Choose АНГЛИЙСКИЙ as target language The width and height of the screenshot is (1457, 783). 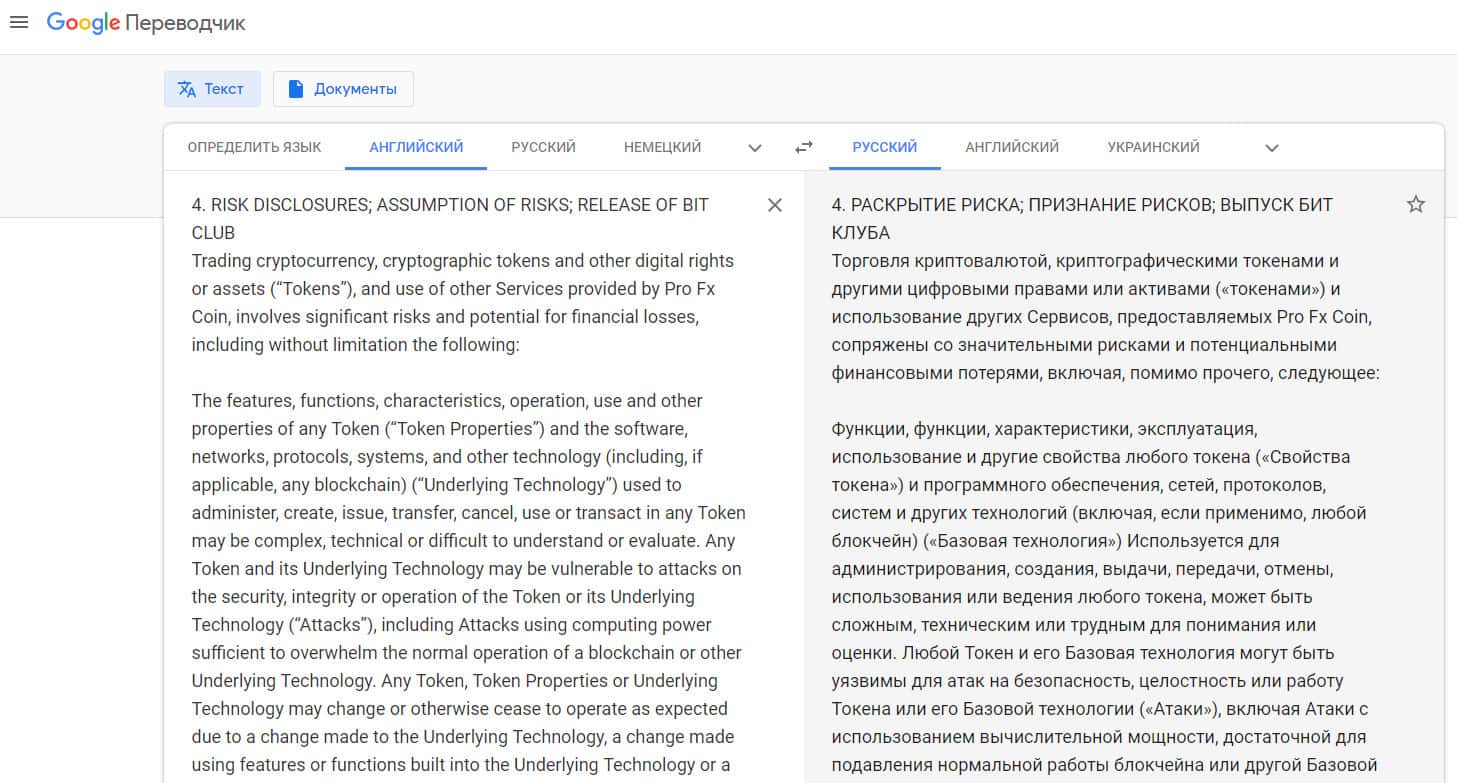pos(1011,147)
